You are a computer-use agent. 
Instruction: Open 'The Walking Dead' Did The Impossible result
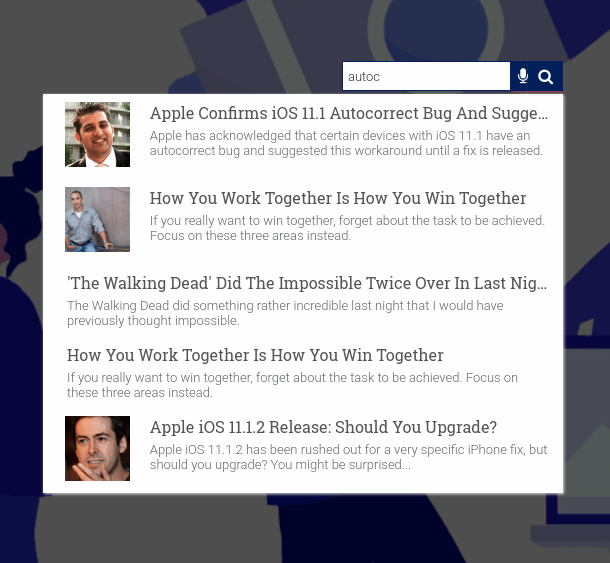pos(307,283)
